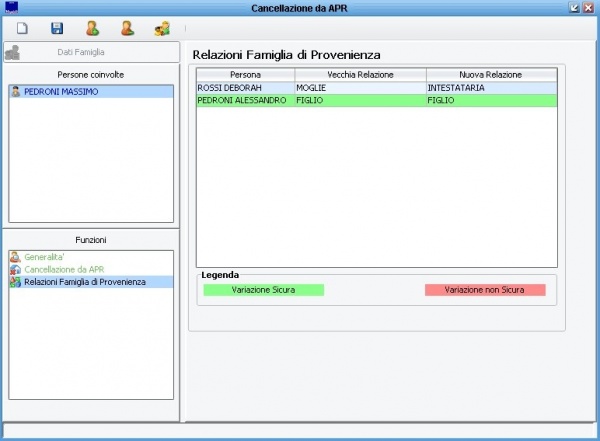Image resolution: width=600 pixels, height=441 pixels.
Task: Click the new blank document toolbar icon
Action: pos(22,28)
